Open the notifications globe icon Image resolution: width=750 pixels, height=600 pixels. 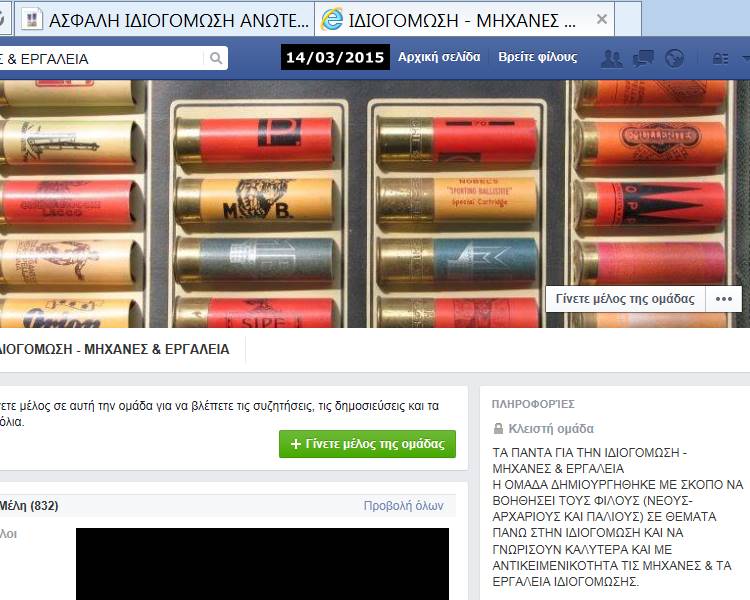[674, 58]
